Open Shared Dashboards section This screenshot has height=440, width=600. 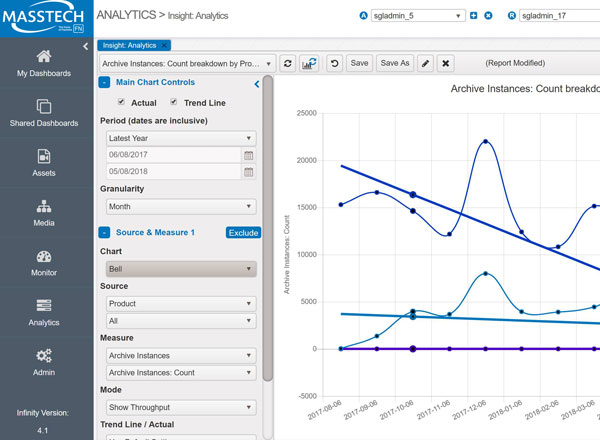pos(44,113)
